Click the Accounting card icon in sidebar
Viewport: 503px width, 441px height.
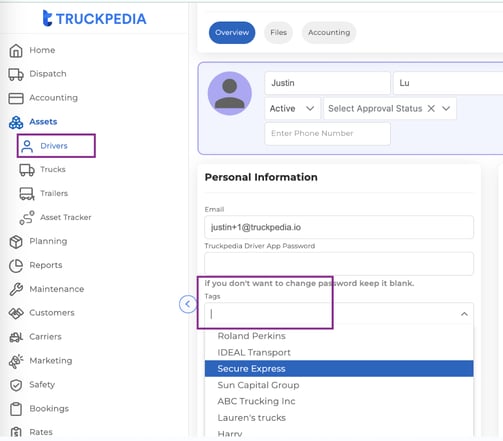pyautogui.click(x=16, y=98)
